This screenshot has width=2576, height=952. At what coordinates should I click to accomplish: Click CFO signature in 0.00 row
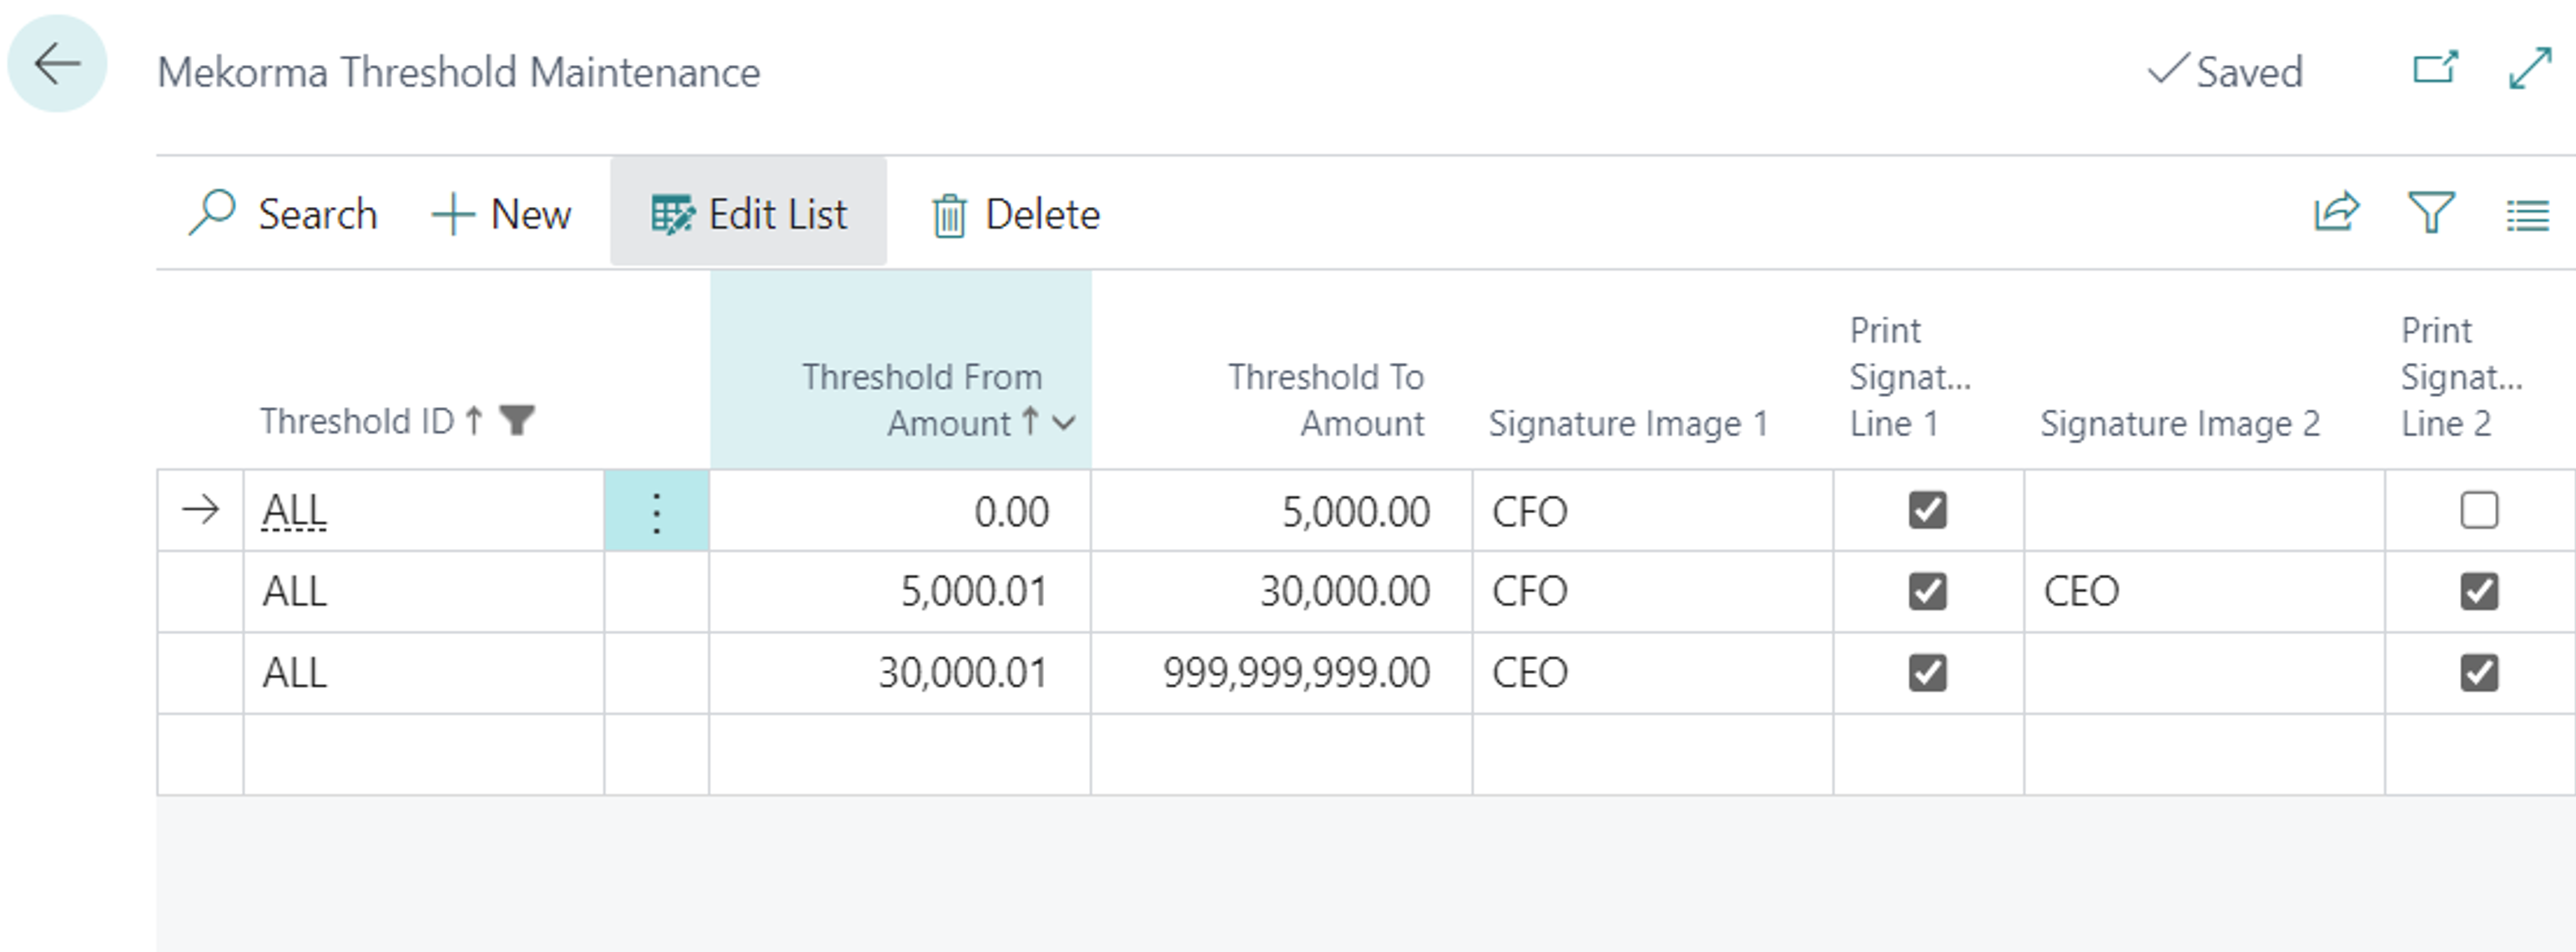click(1652, 512)
